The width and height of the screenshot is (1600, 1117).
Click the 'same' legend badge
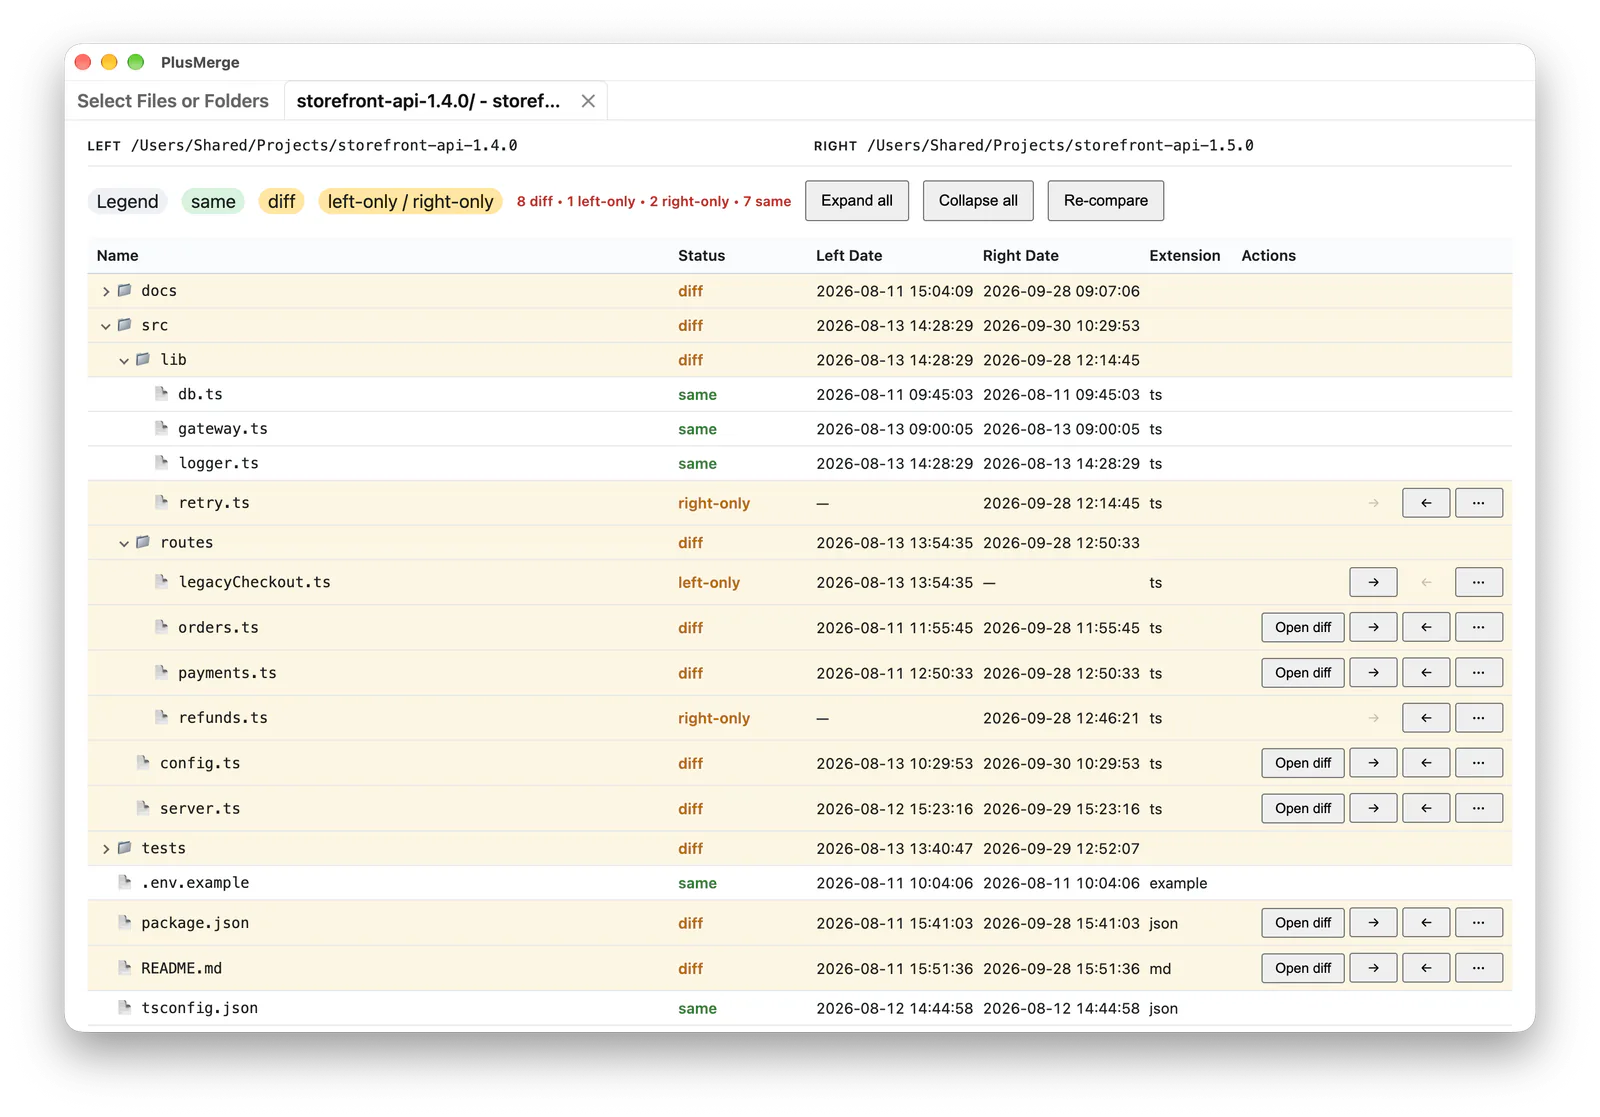(x=213, y=201)
